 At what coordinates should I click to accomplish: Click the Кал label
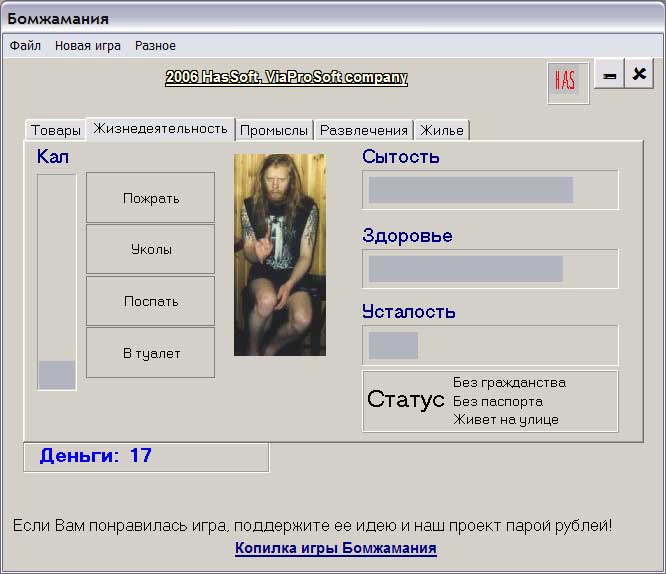53,156
